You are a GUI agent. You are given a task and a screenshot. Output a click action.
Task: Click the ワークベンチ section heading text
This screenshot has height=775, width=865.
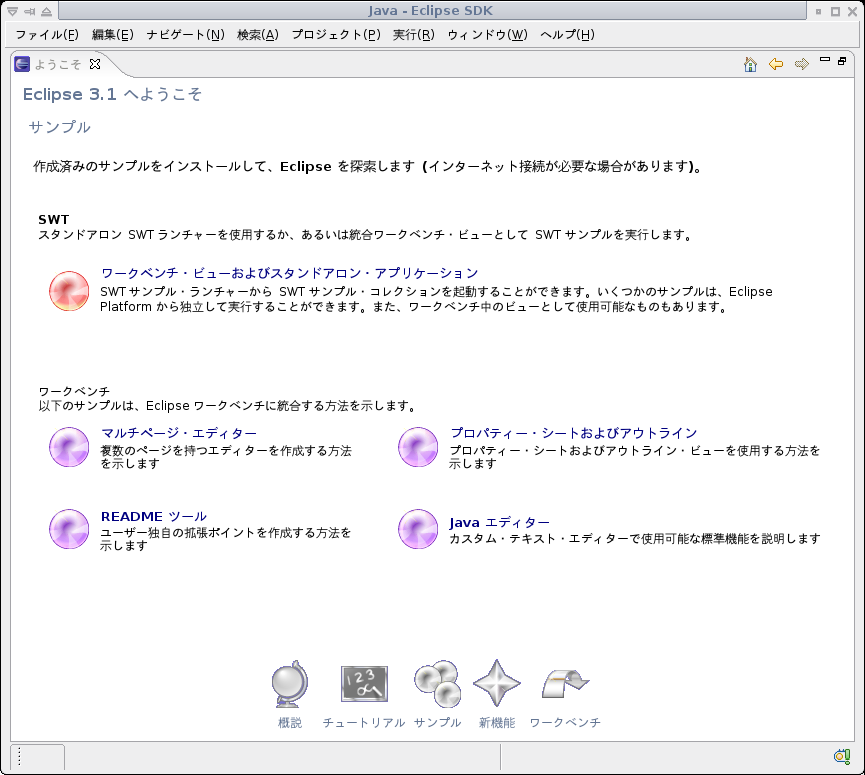pyautogui.click(x=74, y=392)
